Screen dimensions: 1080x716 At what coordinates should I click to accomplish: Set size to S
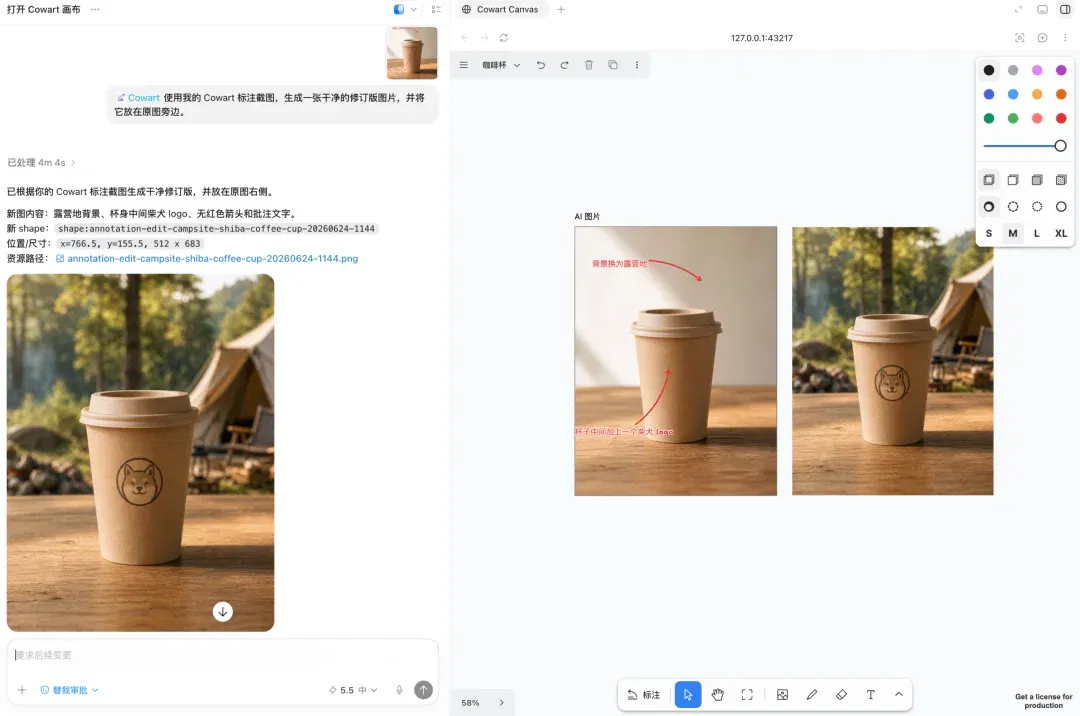pyautogui.click(x=988, y=233)
